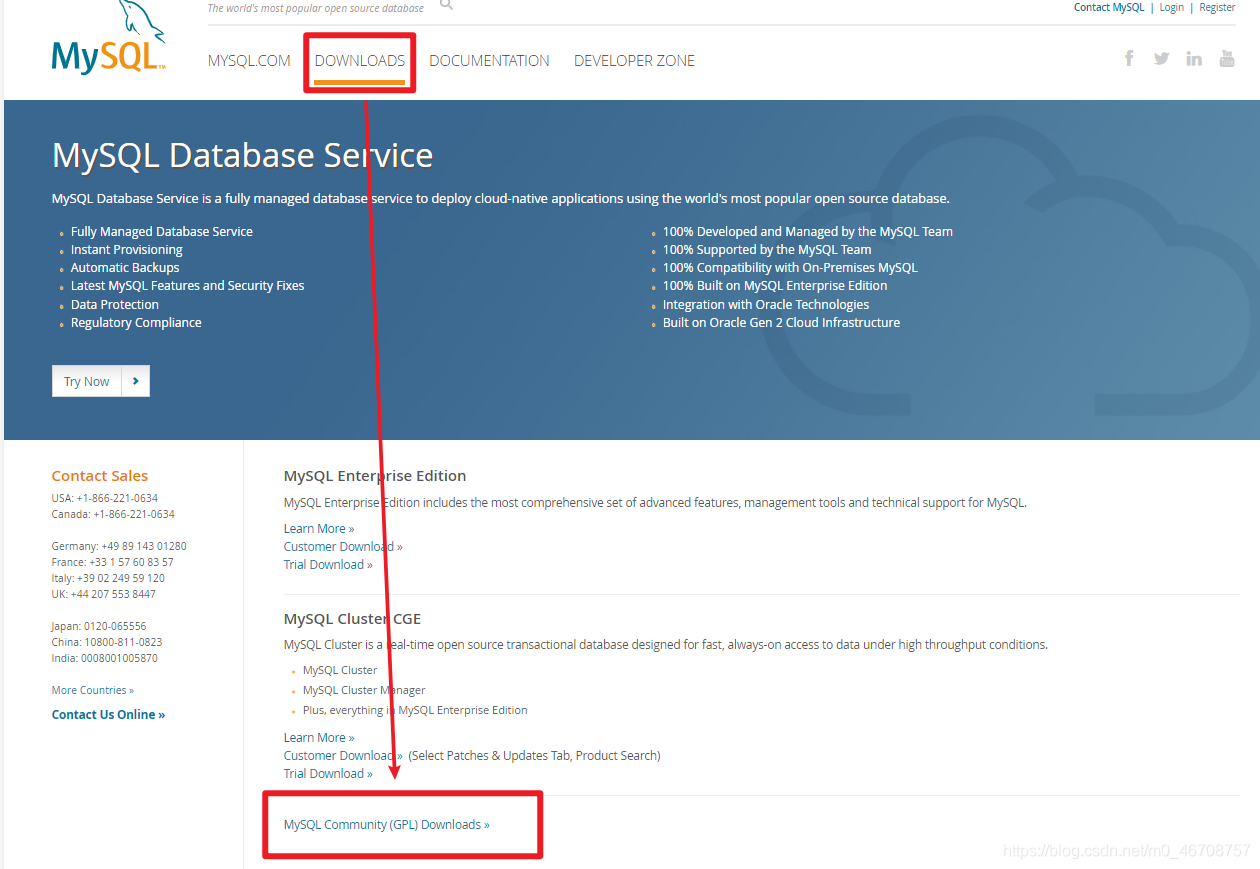Go to MYSQL.COM tab
This screenshot has height=869, width=1260.
pos(249,61)
